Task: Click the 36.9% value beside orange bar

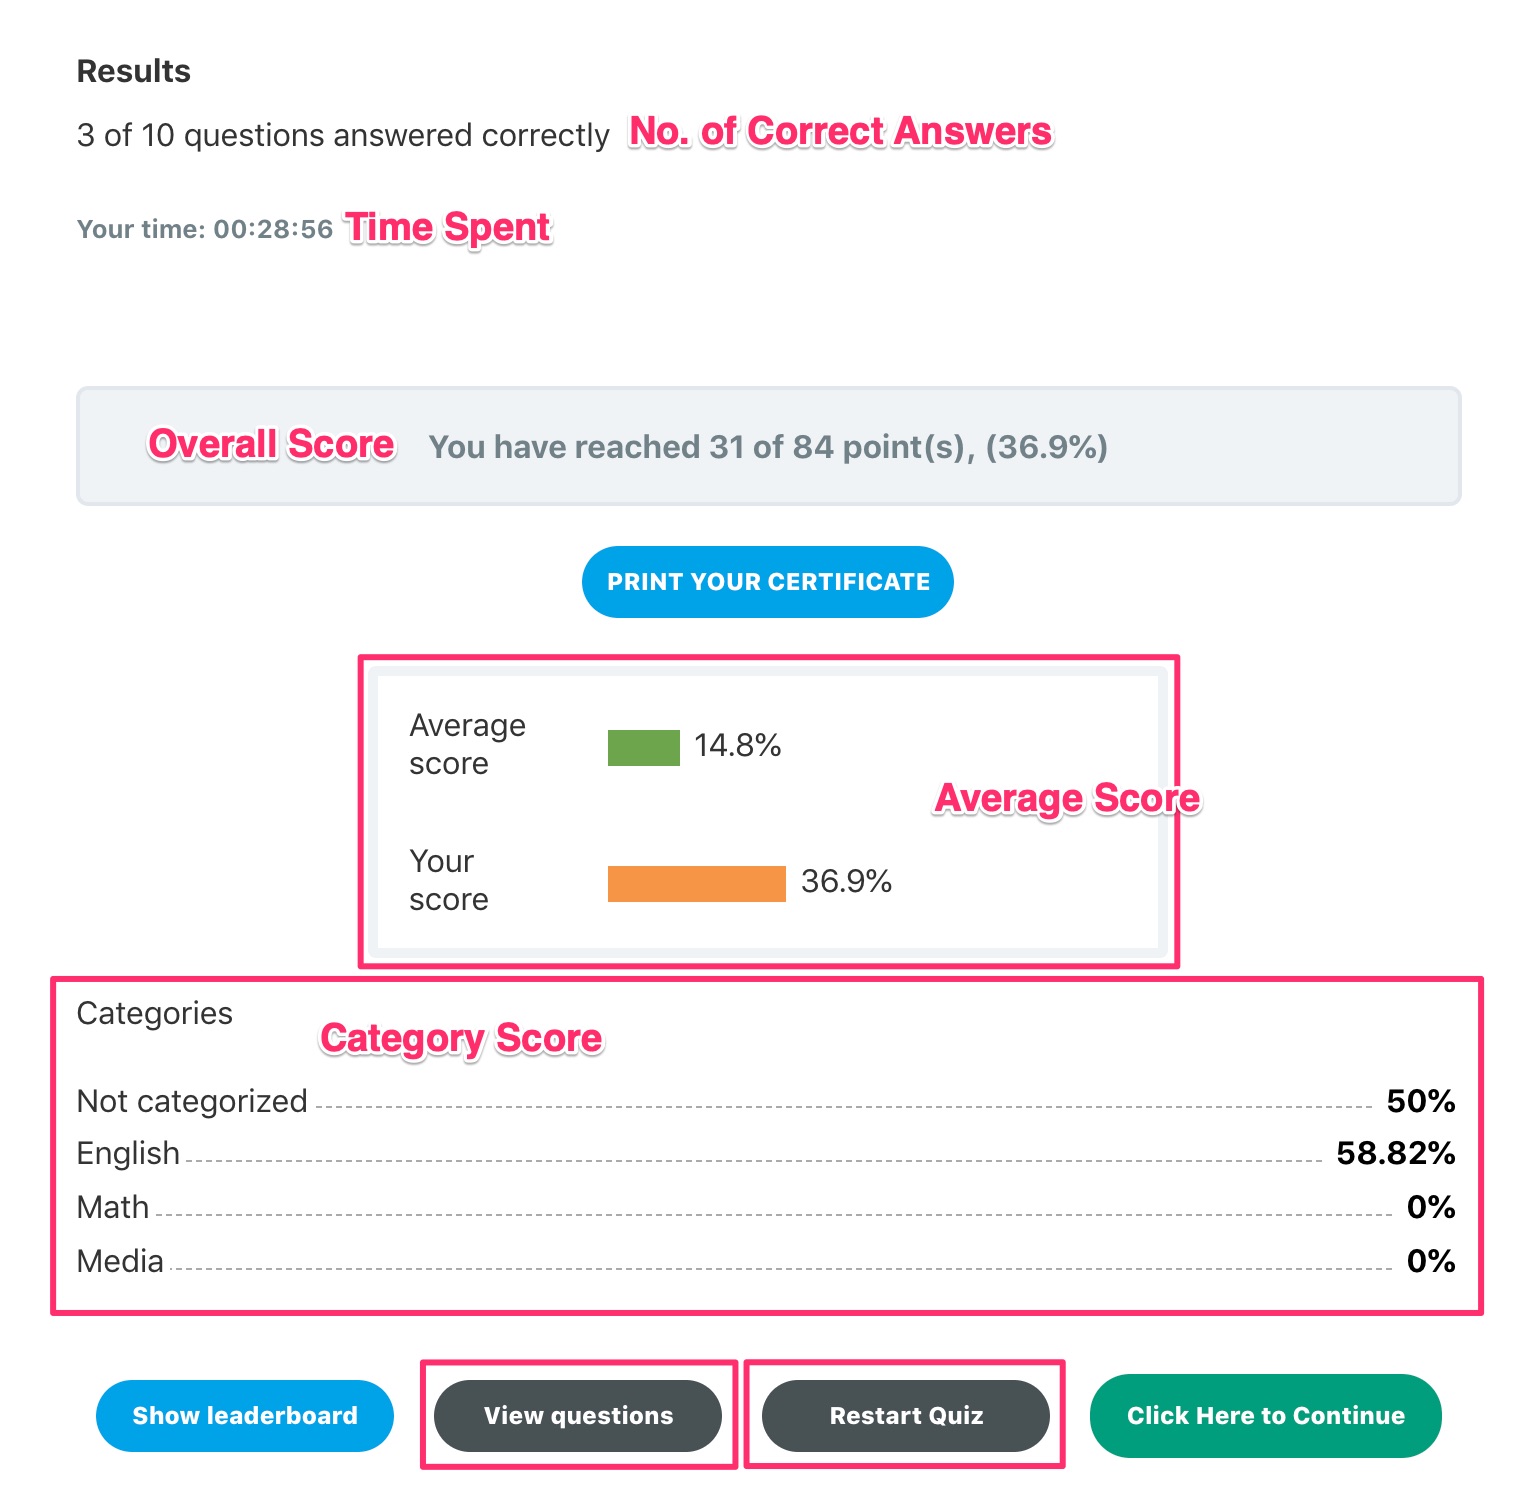Action: (846, 881)
